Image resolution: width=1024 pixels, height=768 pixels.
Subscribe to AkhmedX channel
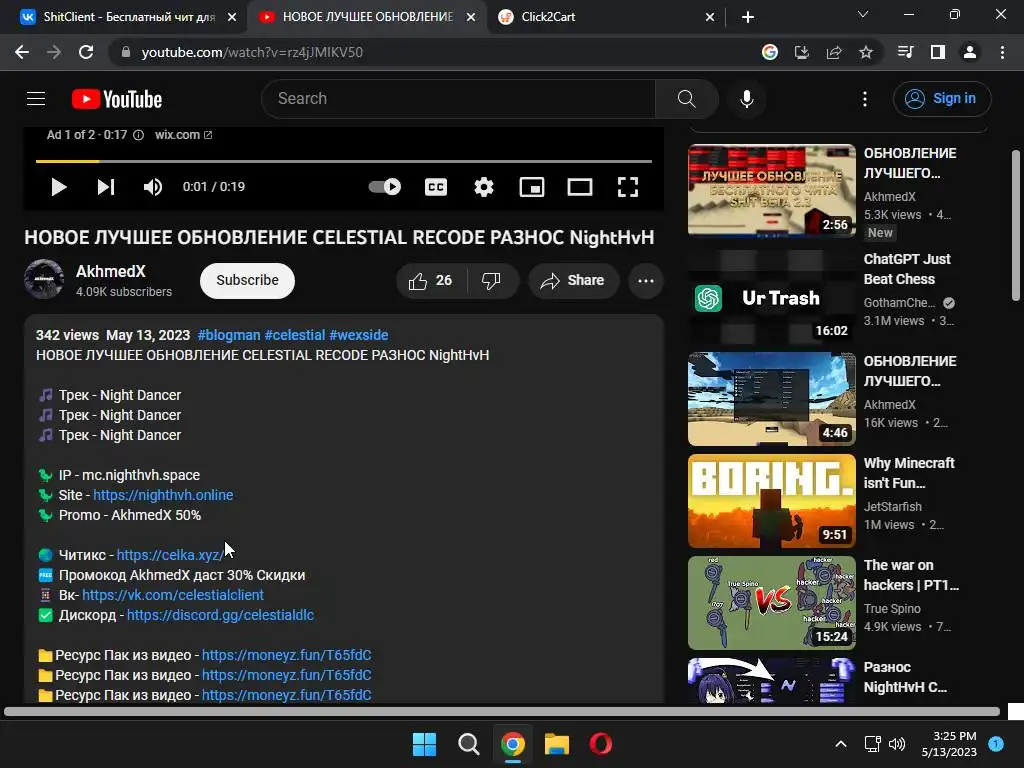click(x=248, y=280)
